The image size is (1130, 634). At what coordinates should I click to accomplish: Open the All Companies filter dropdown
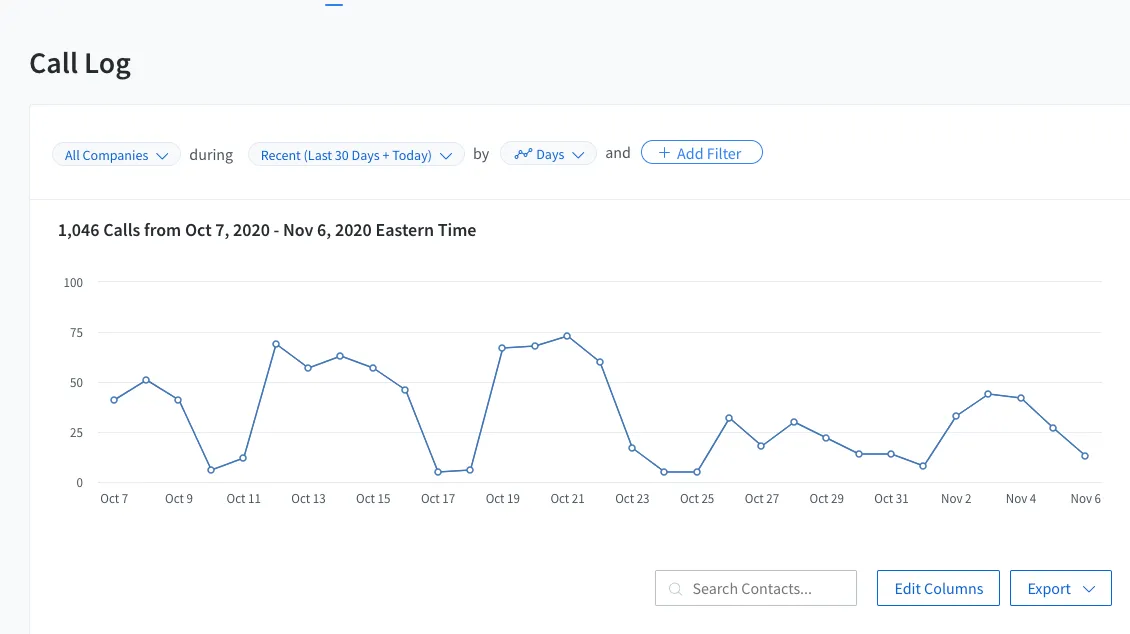(x=116, y=155)
